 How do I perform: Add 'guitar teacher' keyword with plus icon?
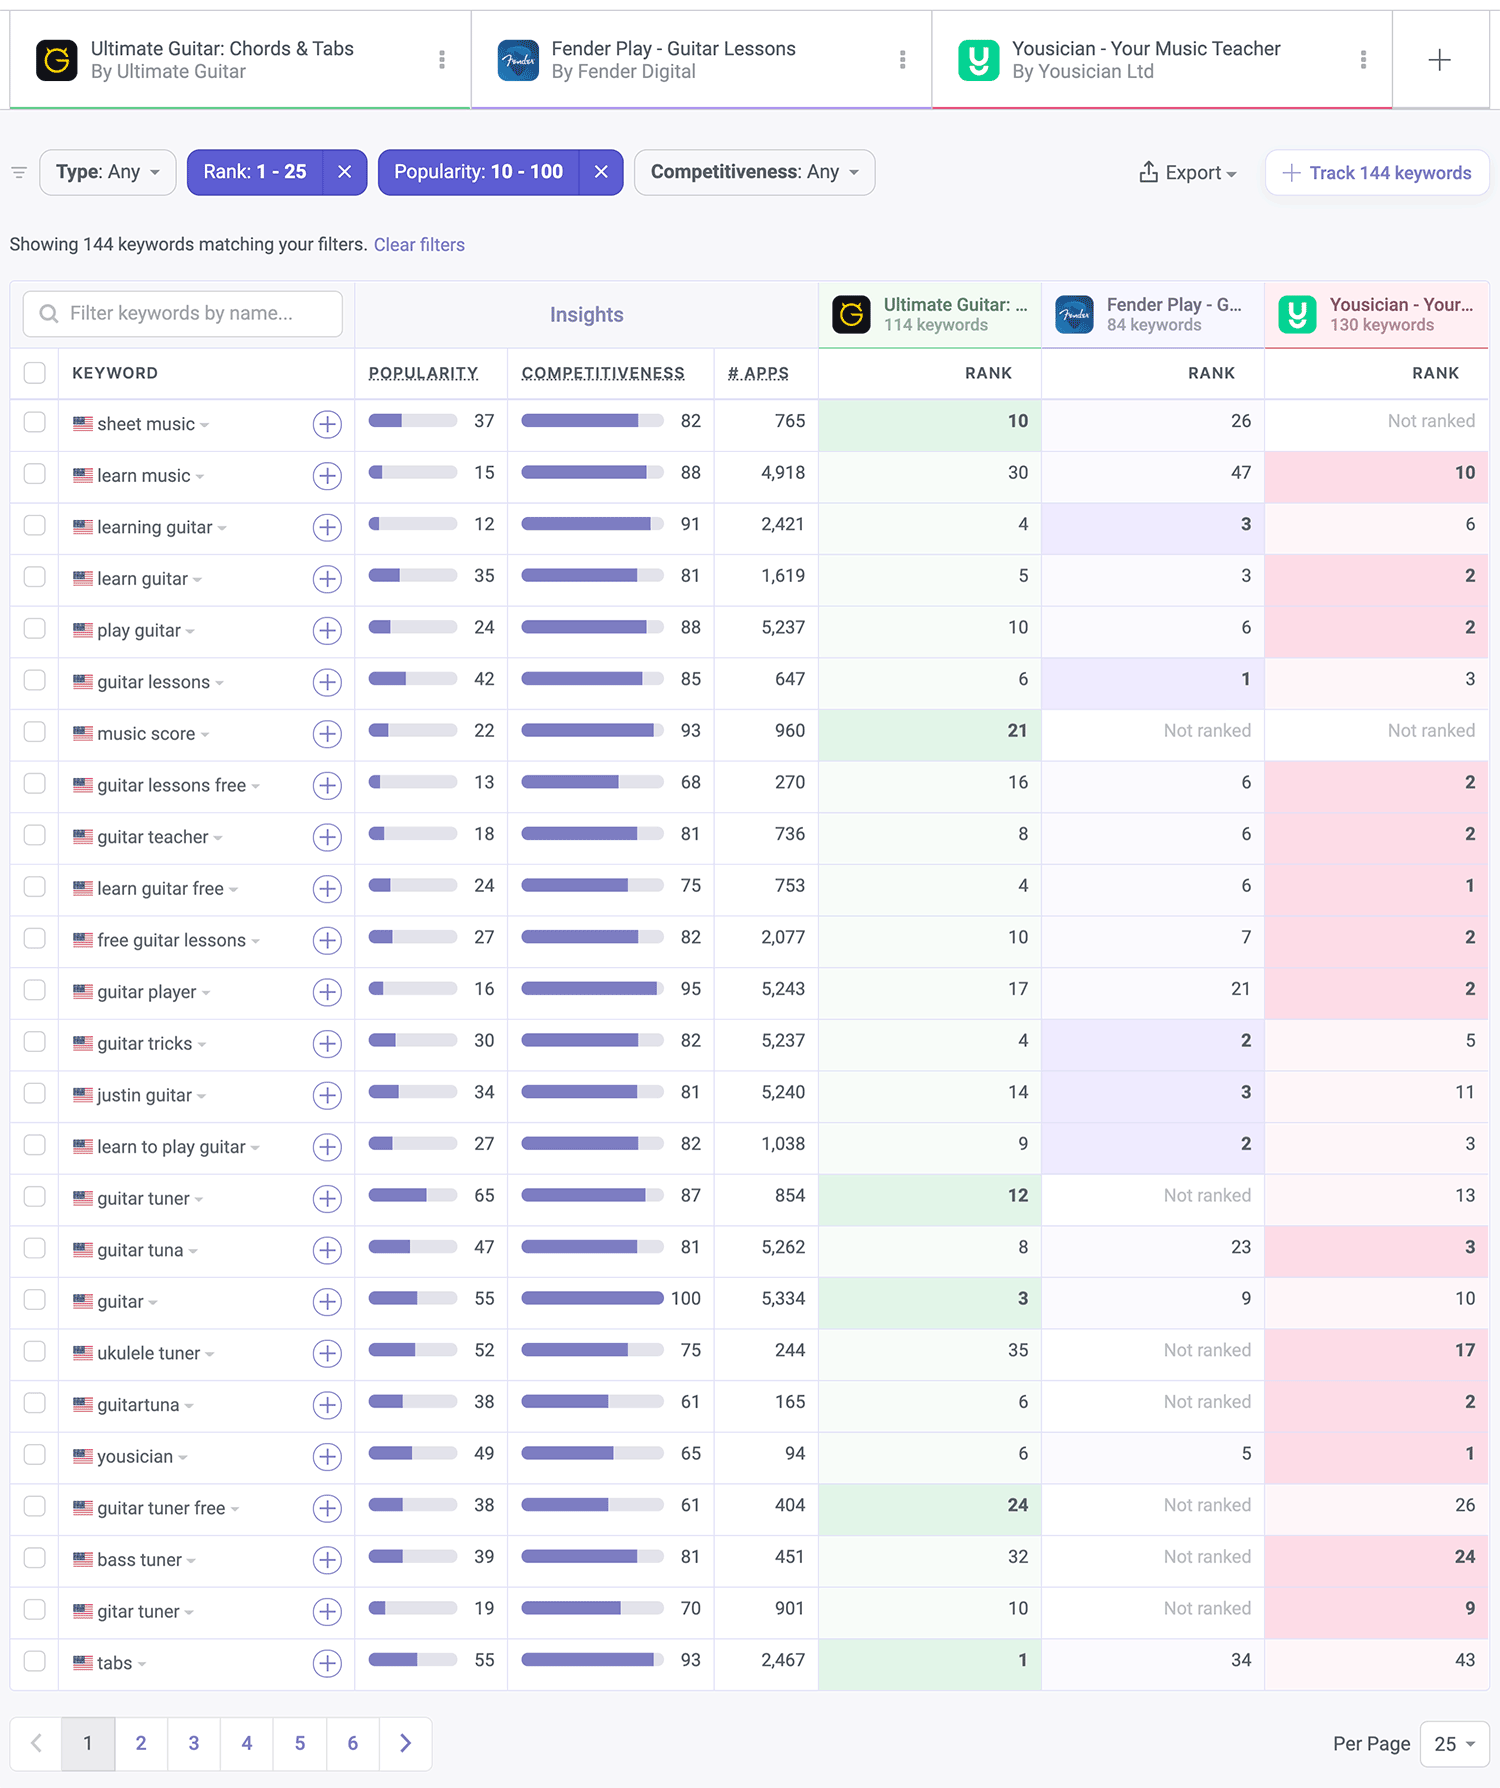(327, 837)
